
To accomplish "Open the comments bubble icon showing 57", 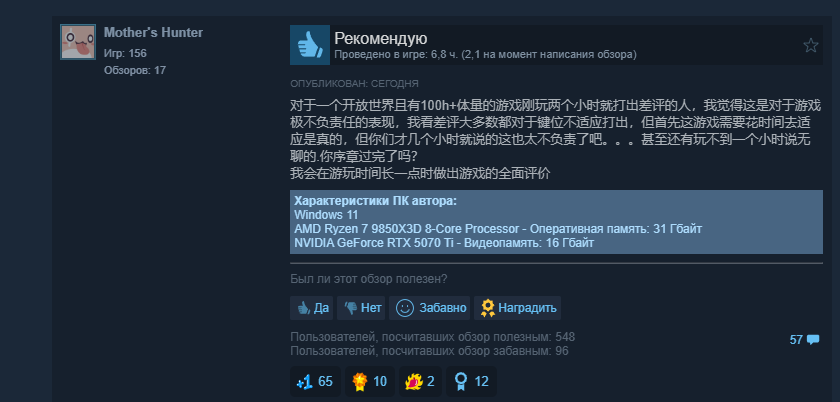I will [x=813, y=339].
